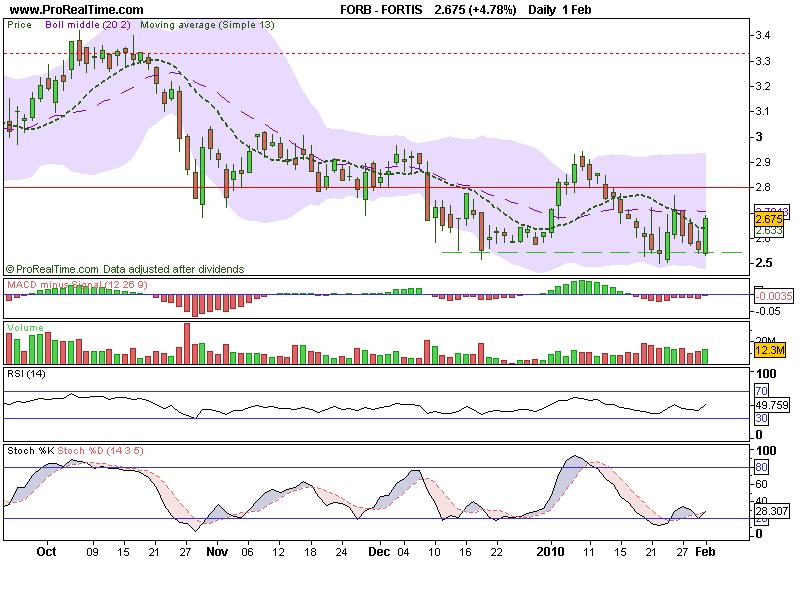Click the Data adjusted after dividends notice
This screenshot has height=600, width=800.
click(x=173, y=269)
